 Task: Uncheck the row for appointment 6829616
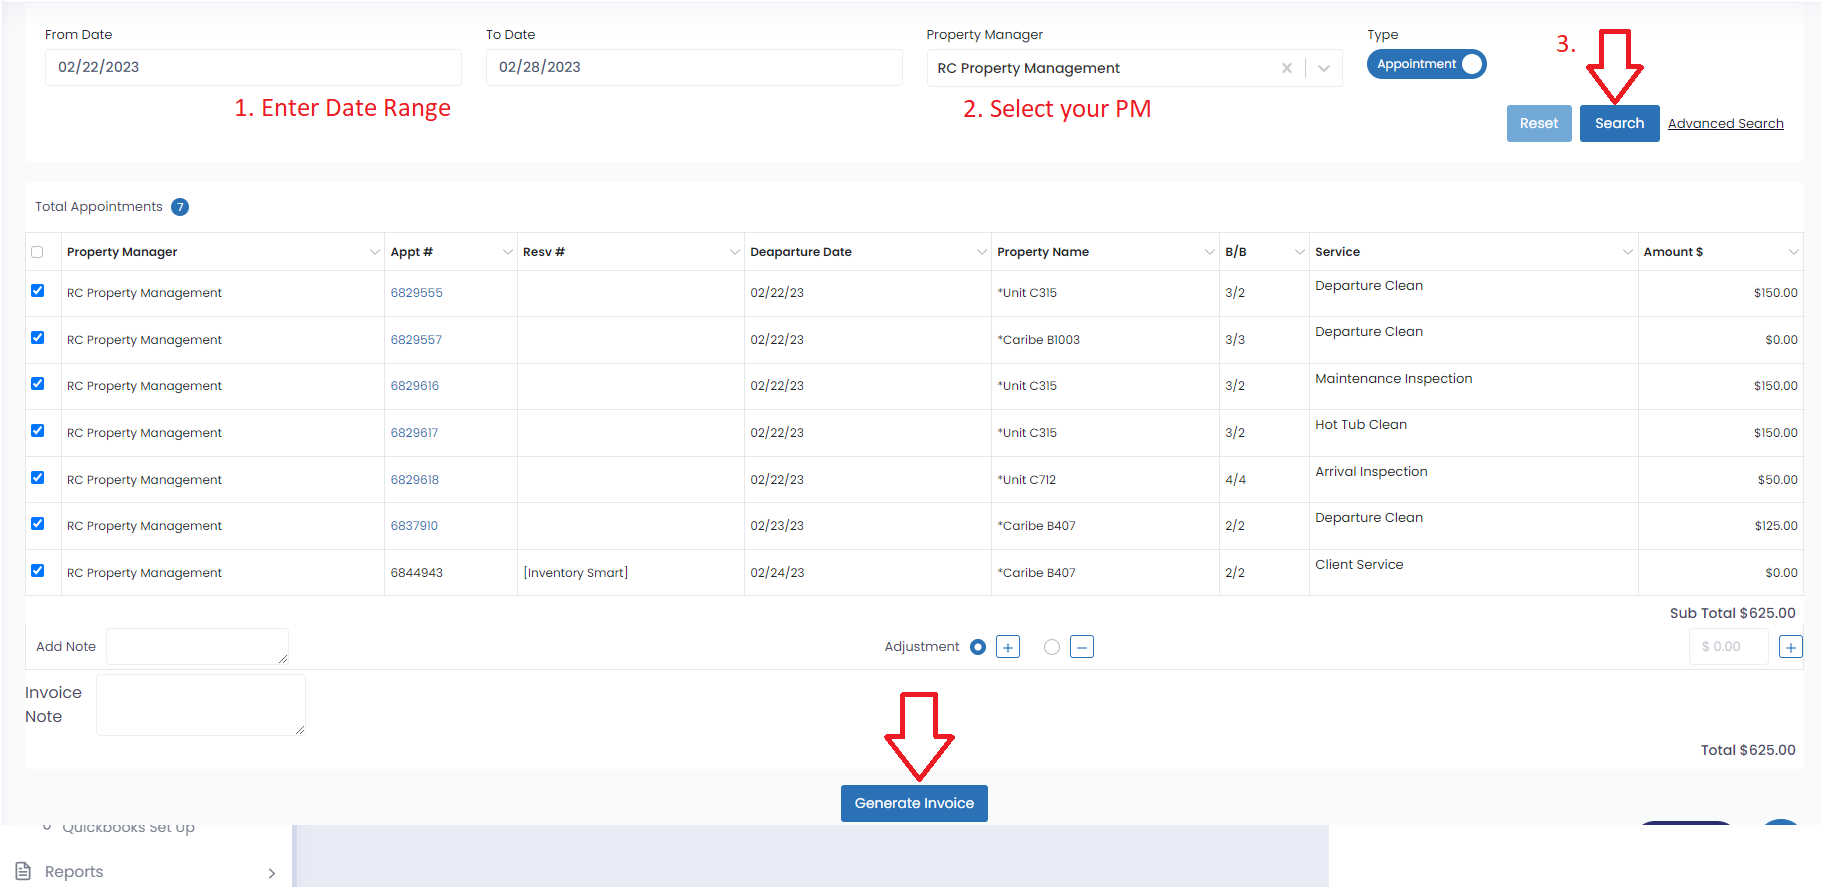coord(37,383)
